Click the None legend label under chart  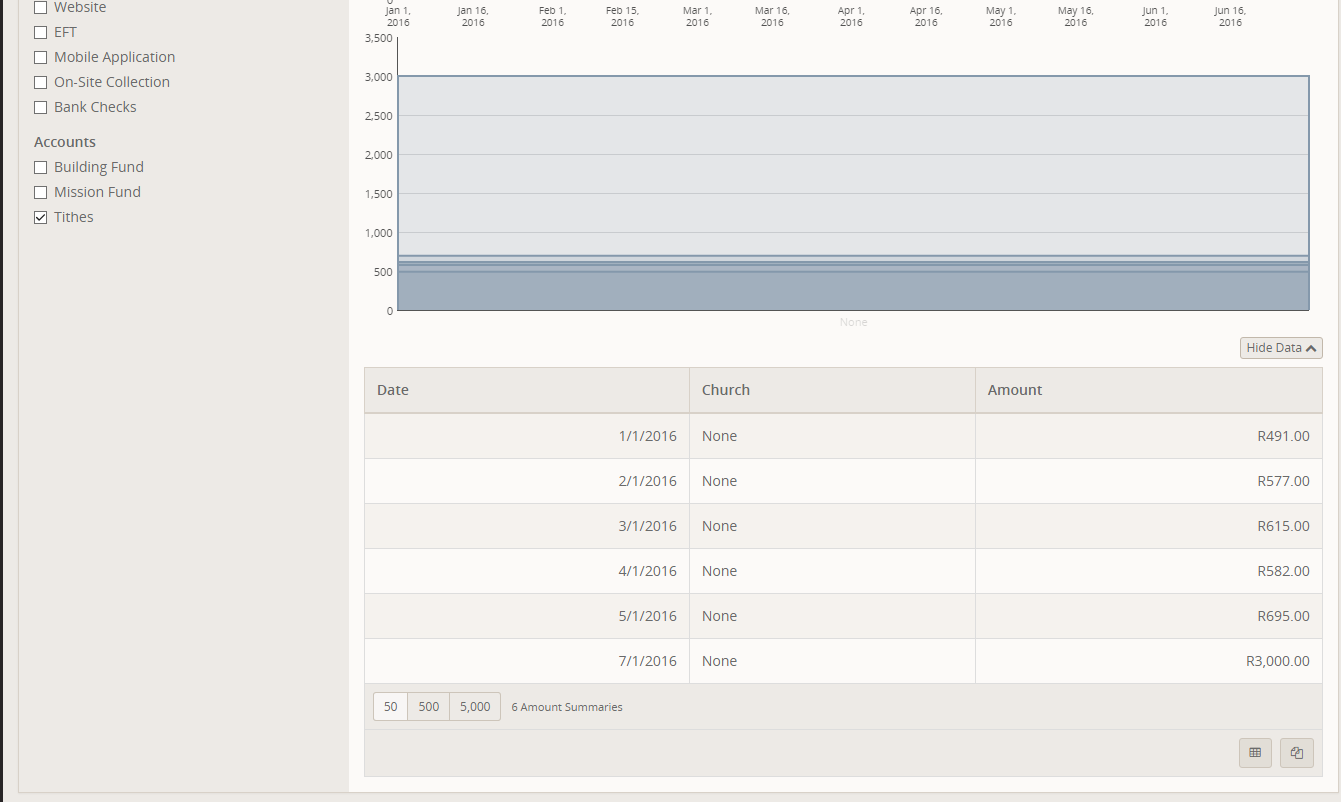click(x=853, y=322)
